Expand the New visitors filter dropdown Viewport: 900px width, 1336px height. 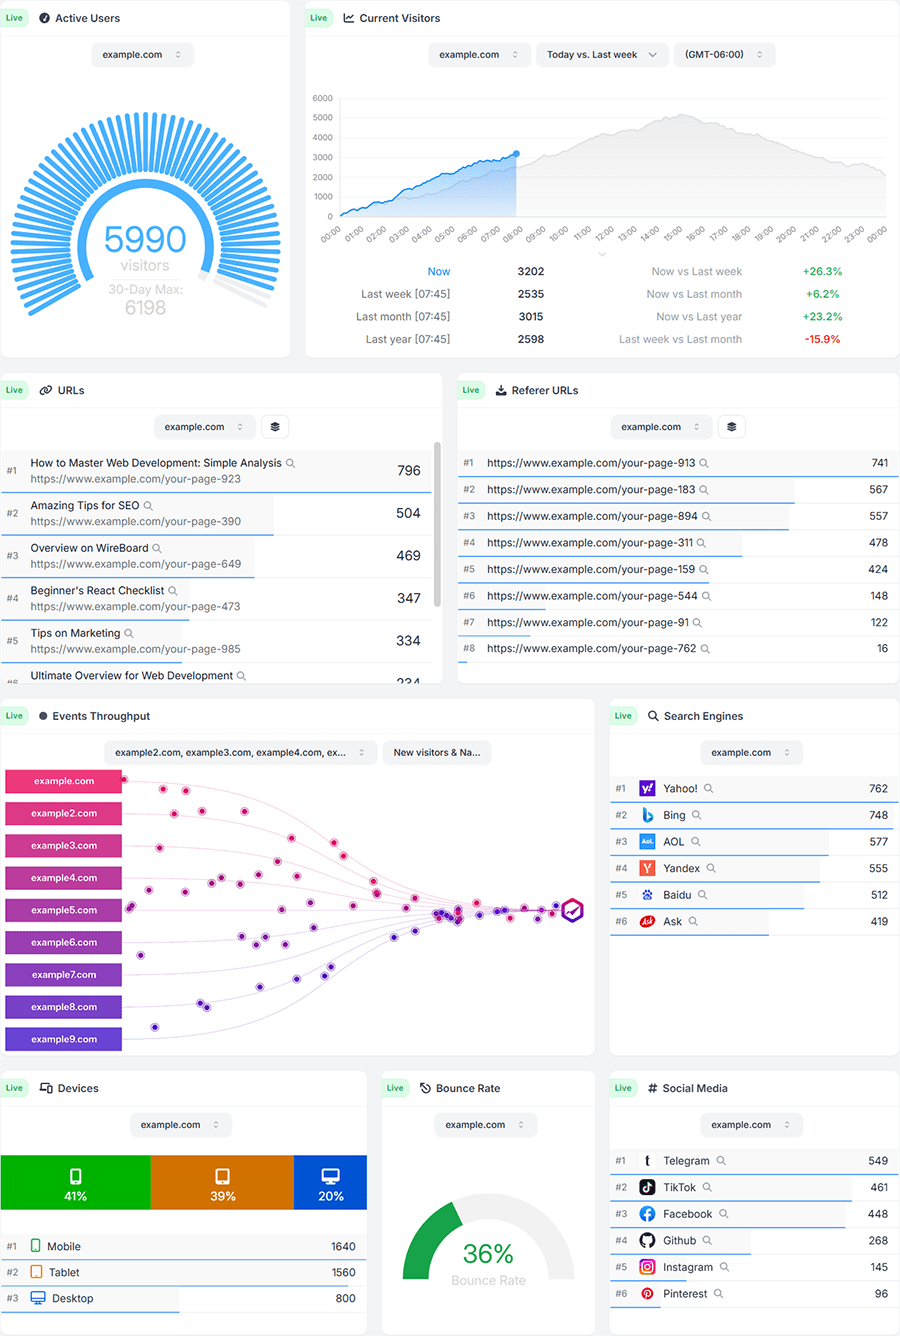(436, 753)
